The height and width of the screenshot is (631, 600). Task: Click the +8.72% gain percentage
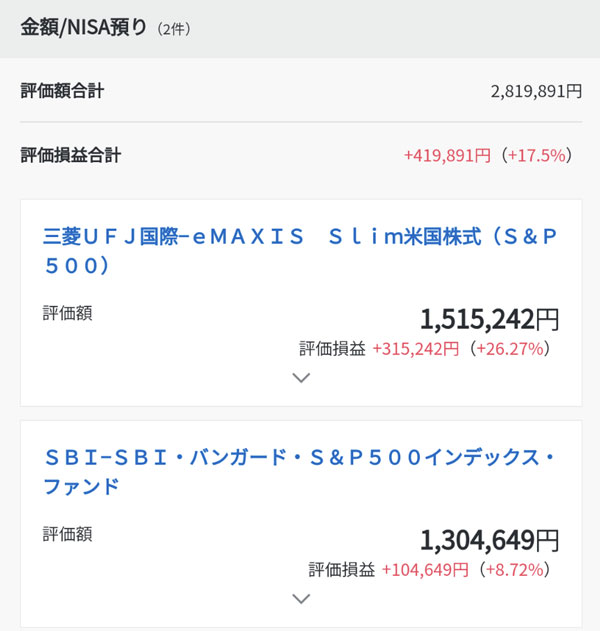pos(518,570)
